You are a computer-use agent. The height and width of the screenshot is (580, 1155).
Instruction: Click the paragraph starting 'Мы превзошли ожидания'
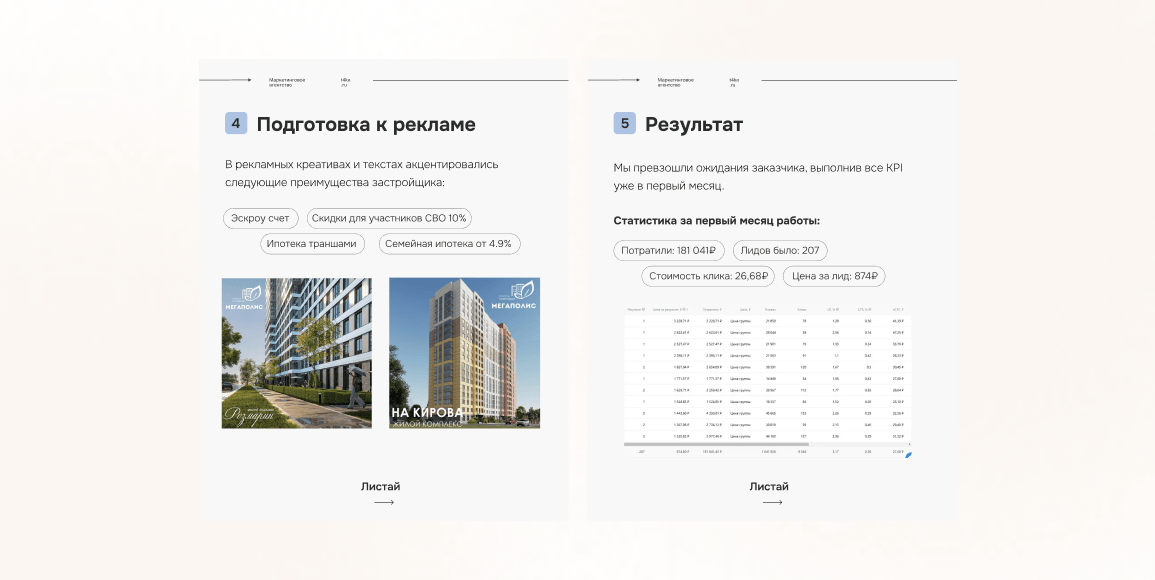coord(758,177)
